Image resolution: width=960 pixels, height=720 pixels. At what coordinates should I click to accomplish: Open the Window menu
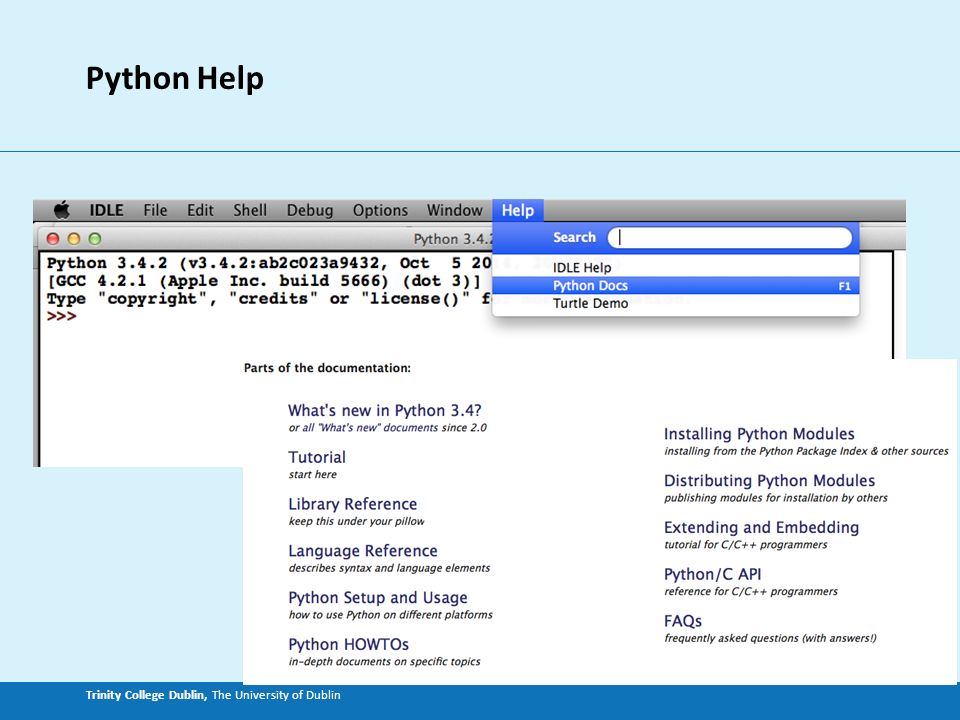click(x=454, y=210)
